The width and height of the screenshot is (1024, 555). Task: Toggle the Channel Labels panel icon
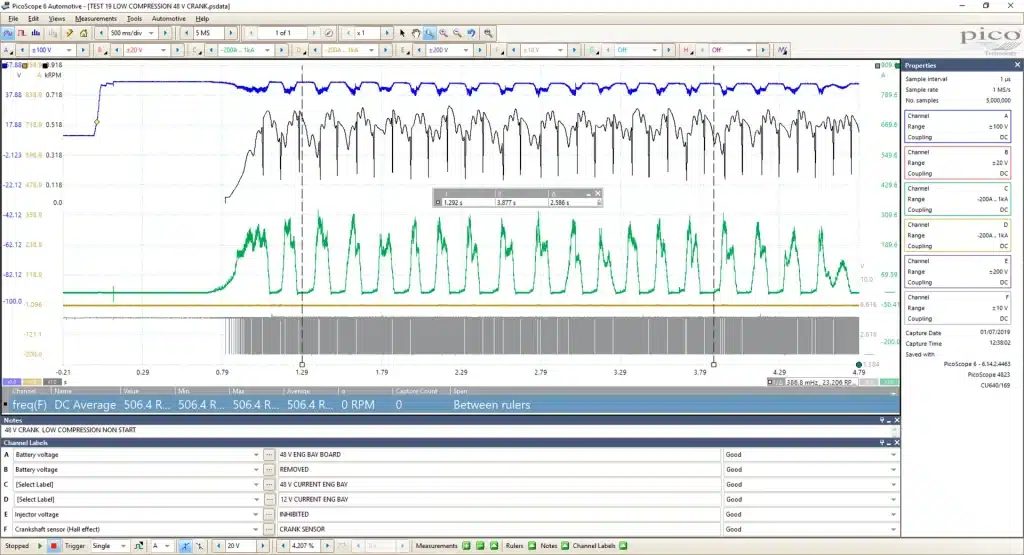point(623,546)
